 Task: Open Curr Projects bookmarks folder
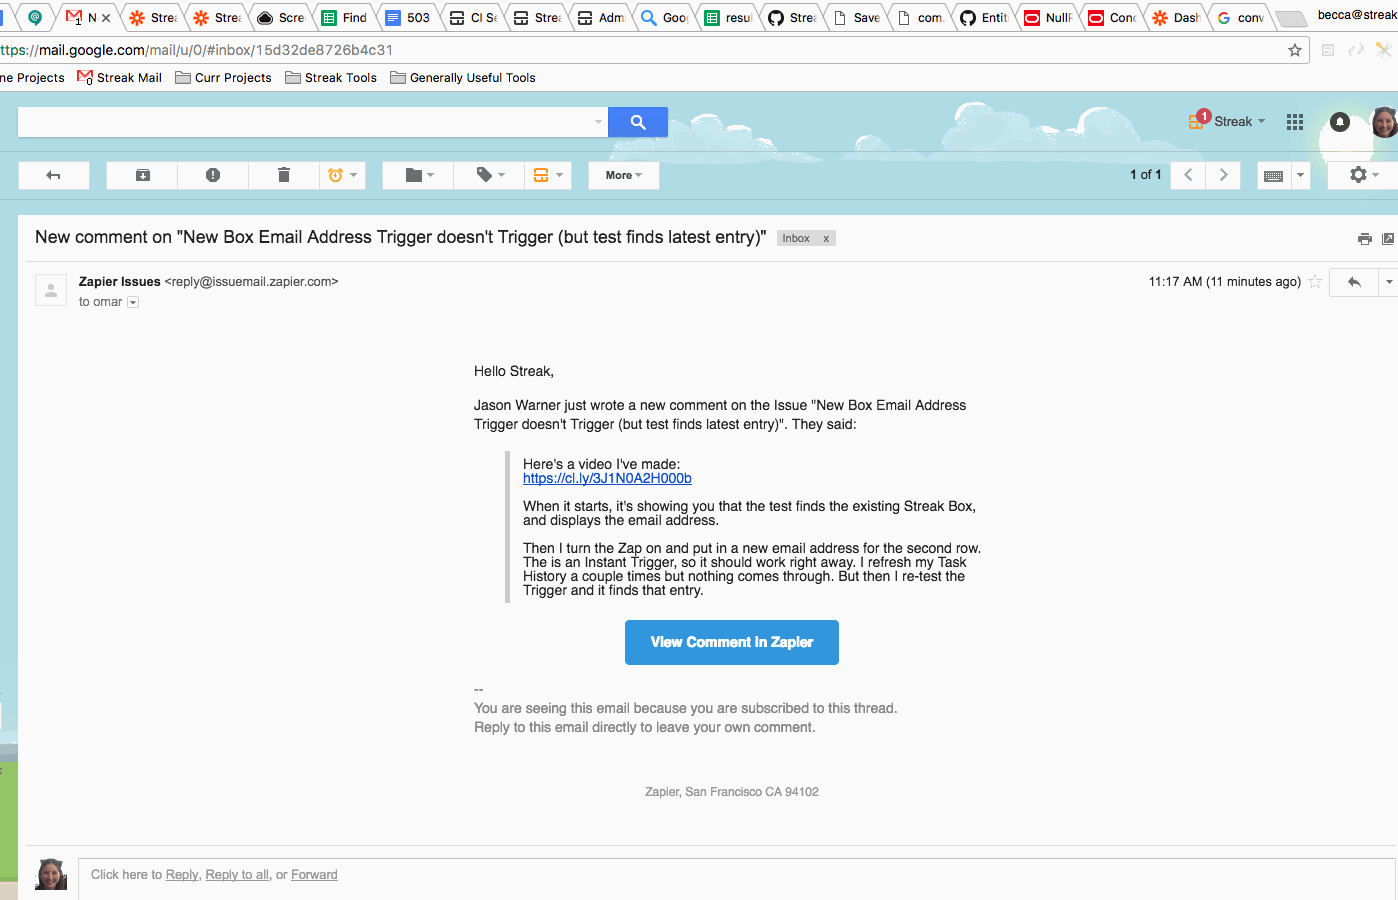[x=223, y=77]
